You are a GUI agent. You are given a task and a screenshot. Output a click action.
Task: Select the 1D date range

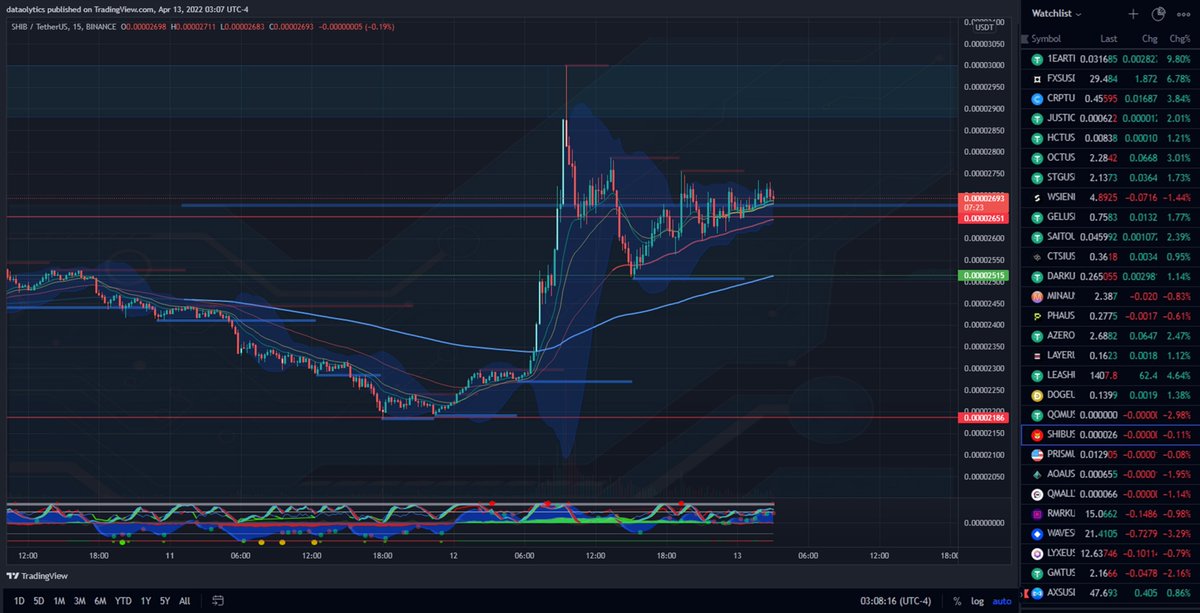(19, 601)
